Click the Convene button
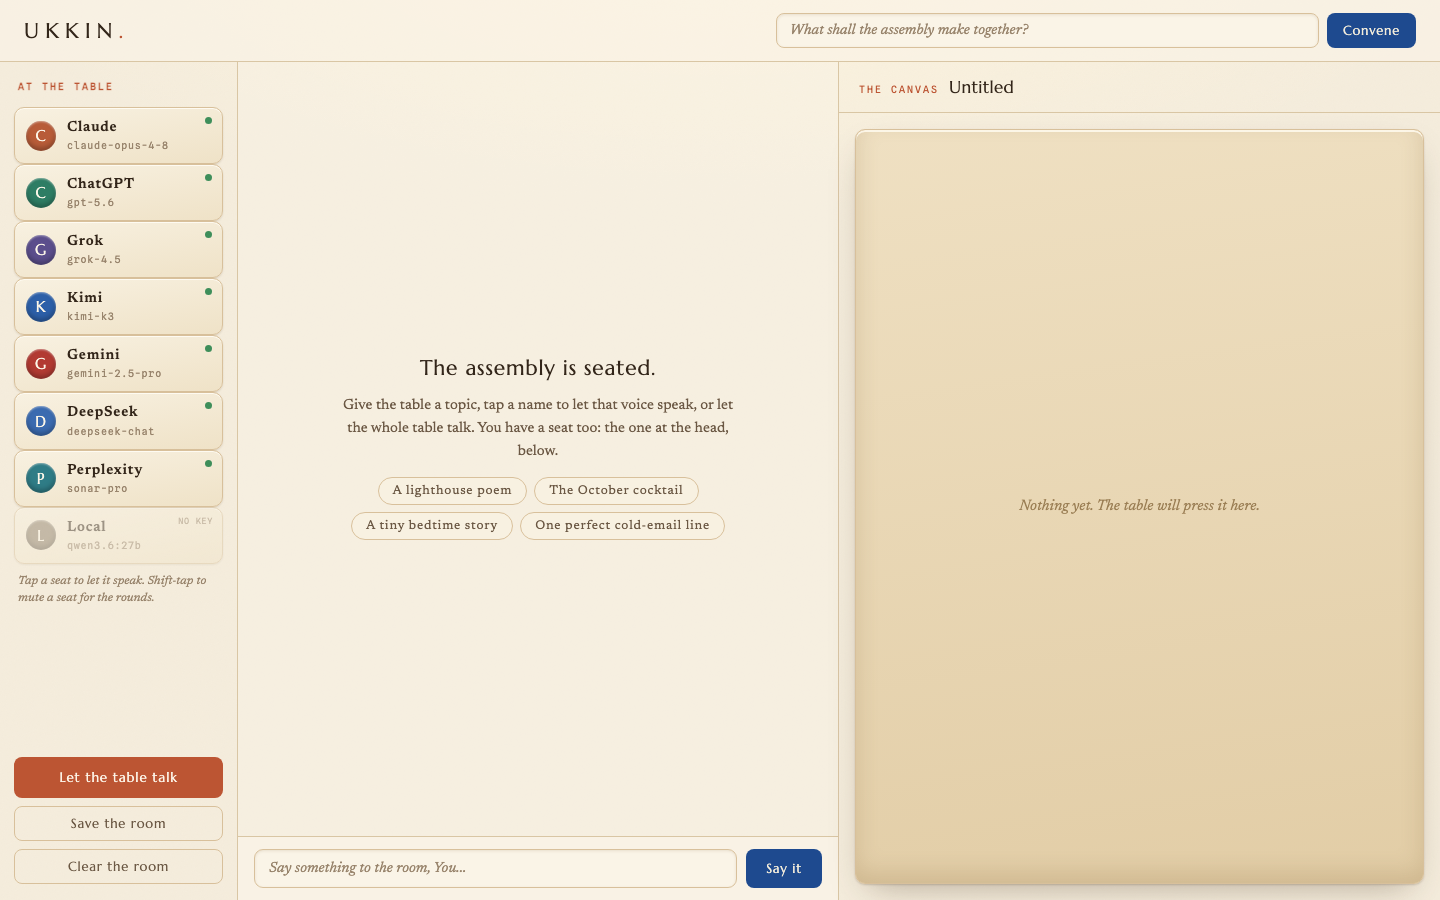The image size is (1440, 900). coord(1371,30)
